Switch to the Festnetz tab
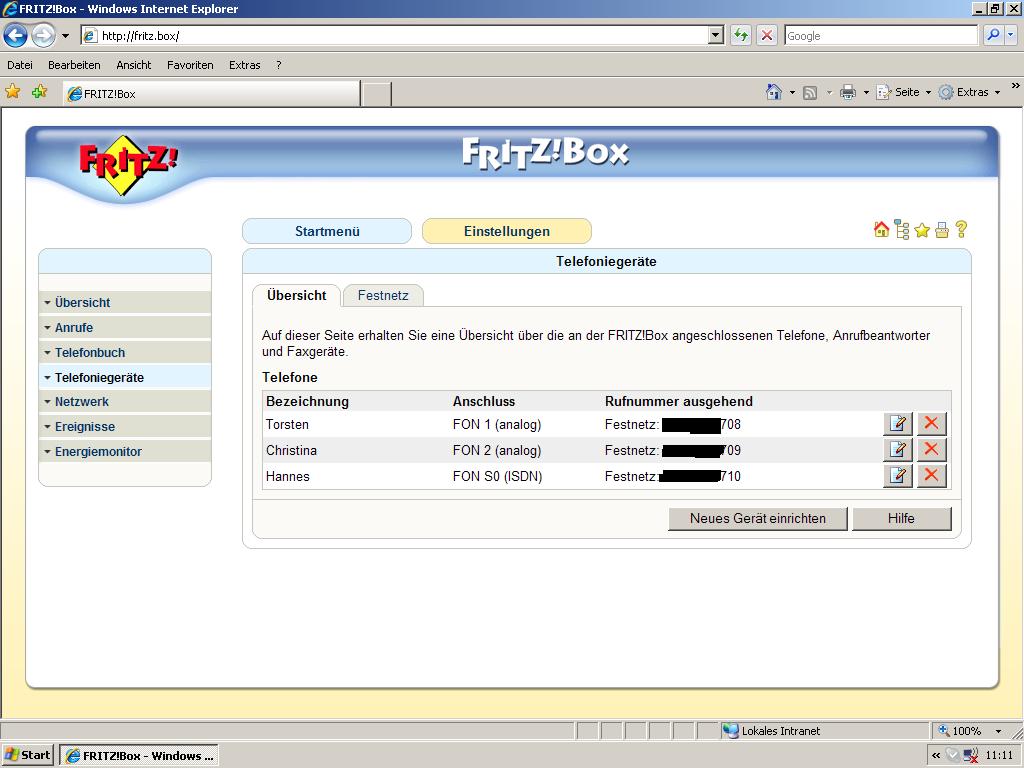This screenshot has height=768, width=1024. pyautogui.click(x=383, y=296)
